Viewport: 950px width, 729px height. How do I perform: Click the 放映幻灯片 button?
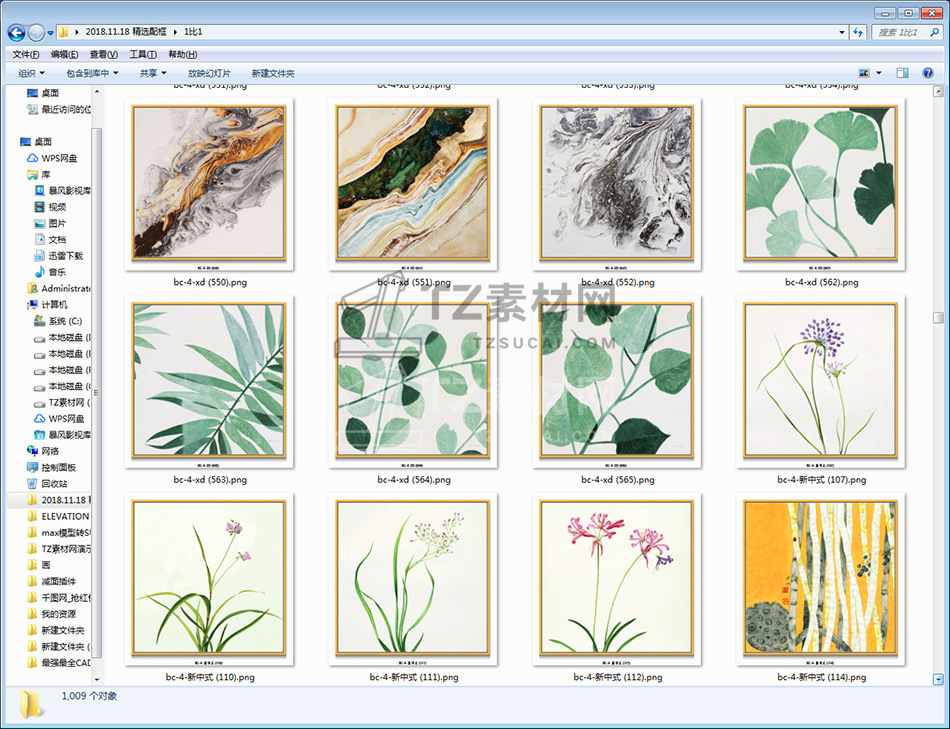(209, 73)
